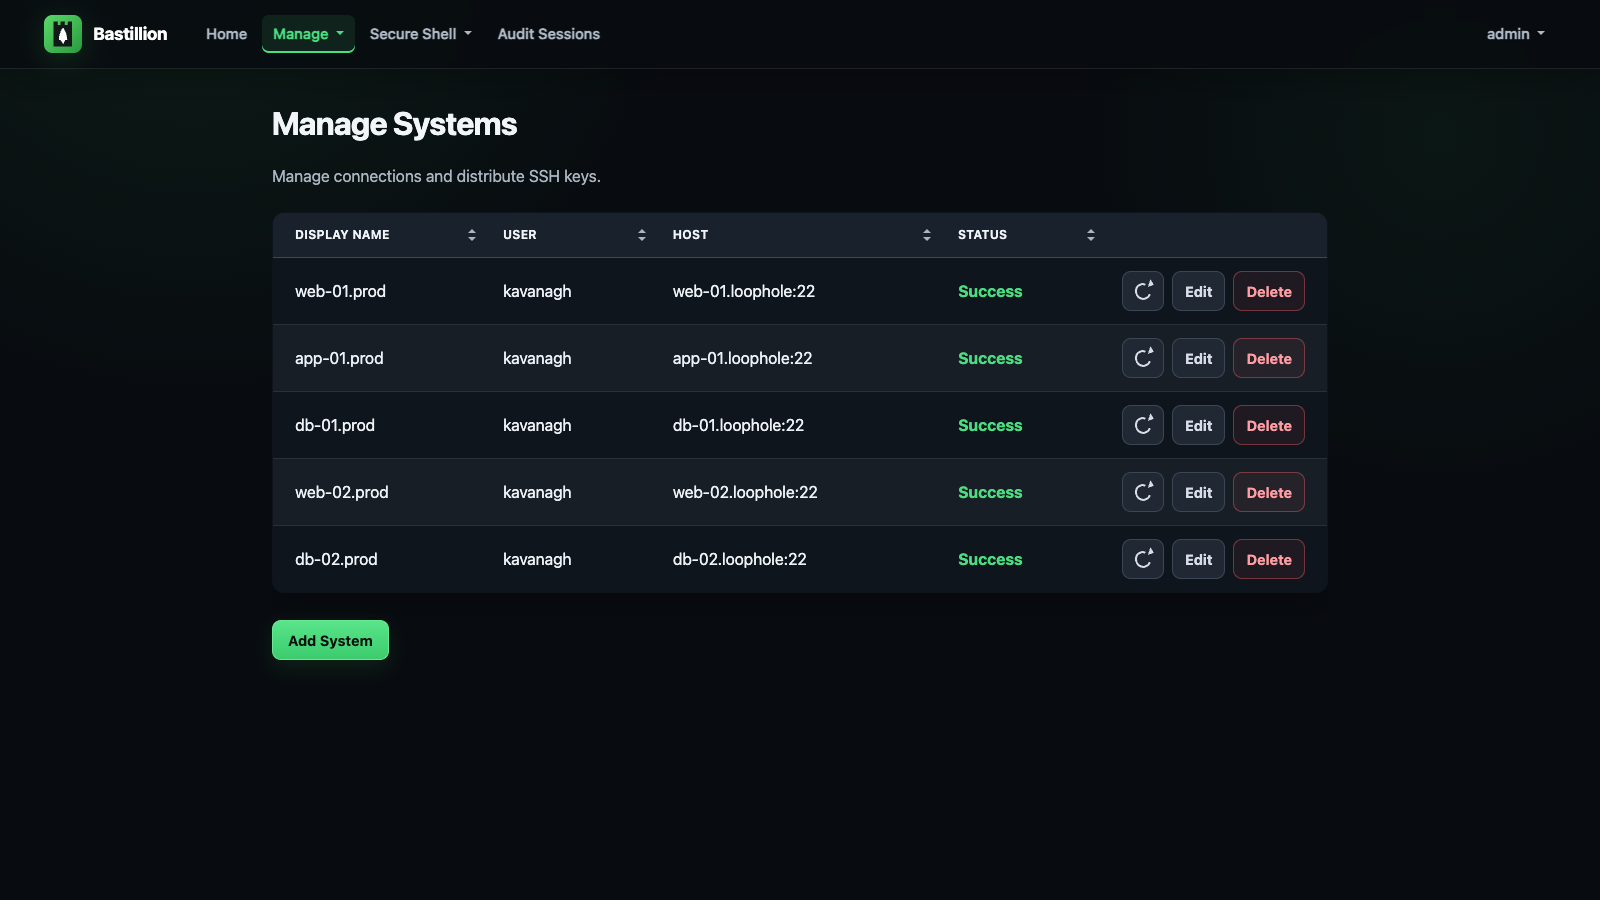Screen dimensions: 1600x900
Task: Go to the Home page
Action: [226, 34]
